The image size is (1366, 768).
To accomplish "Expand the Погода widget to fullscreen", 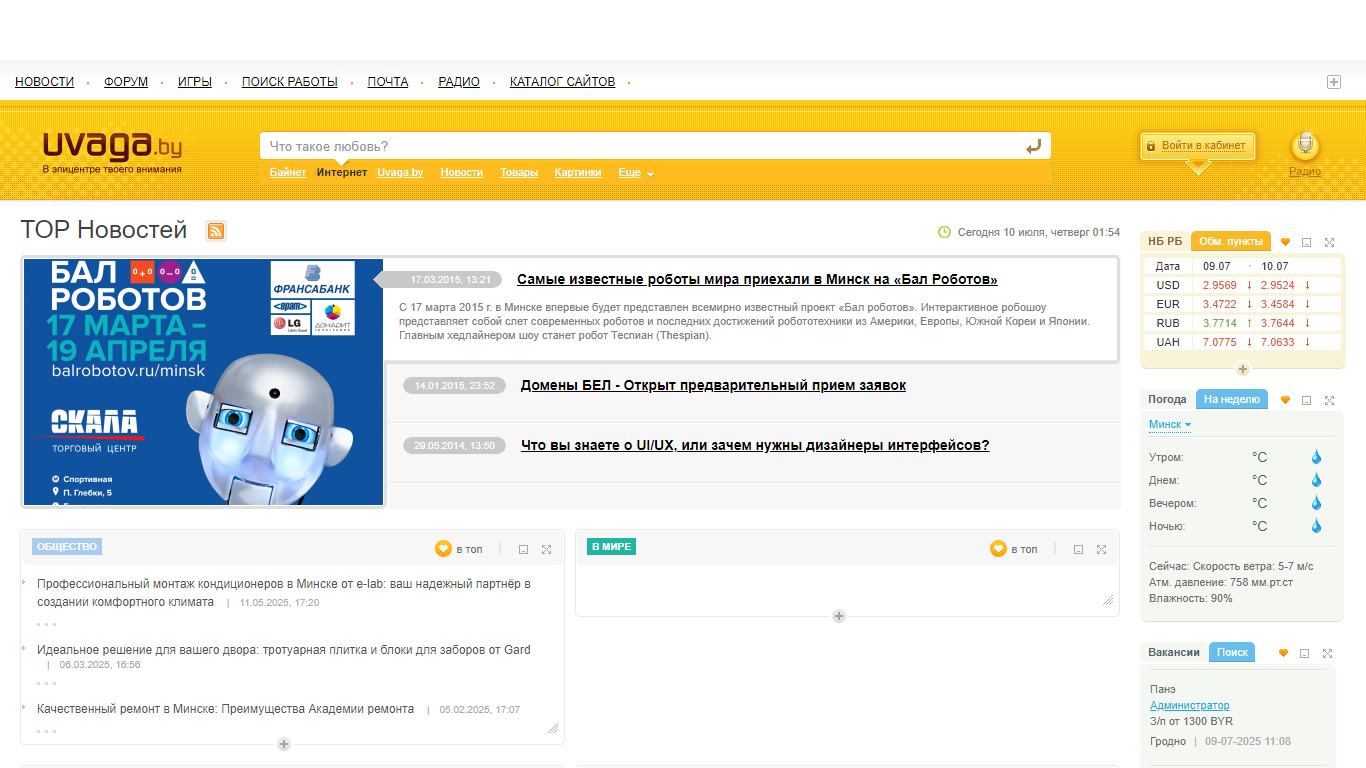I will point(1329,400).
